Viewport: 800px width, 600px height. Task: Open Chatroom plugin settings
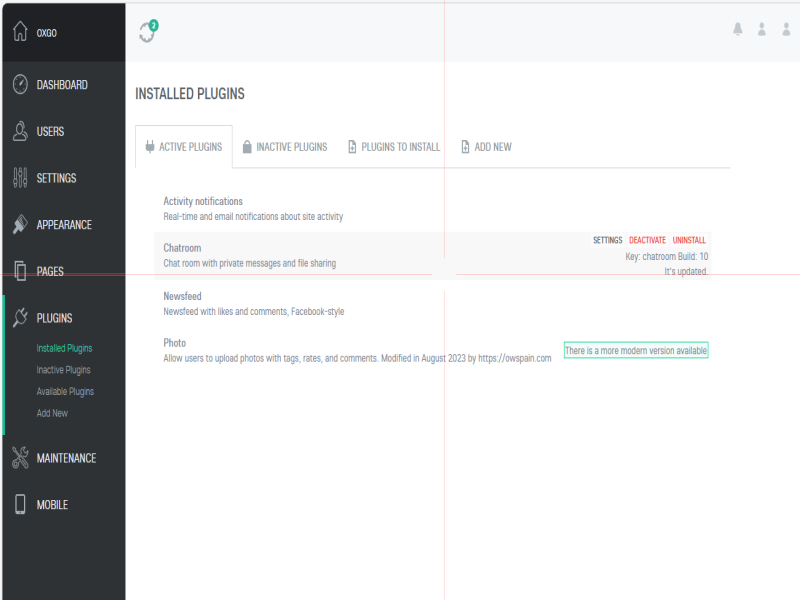pos(607,240)
